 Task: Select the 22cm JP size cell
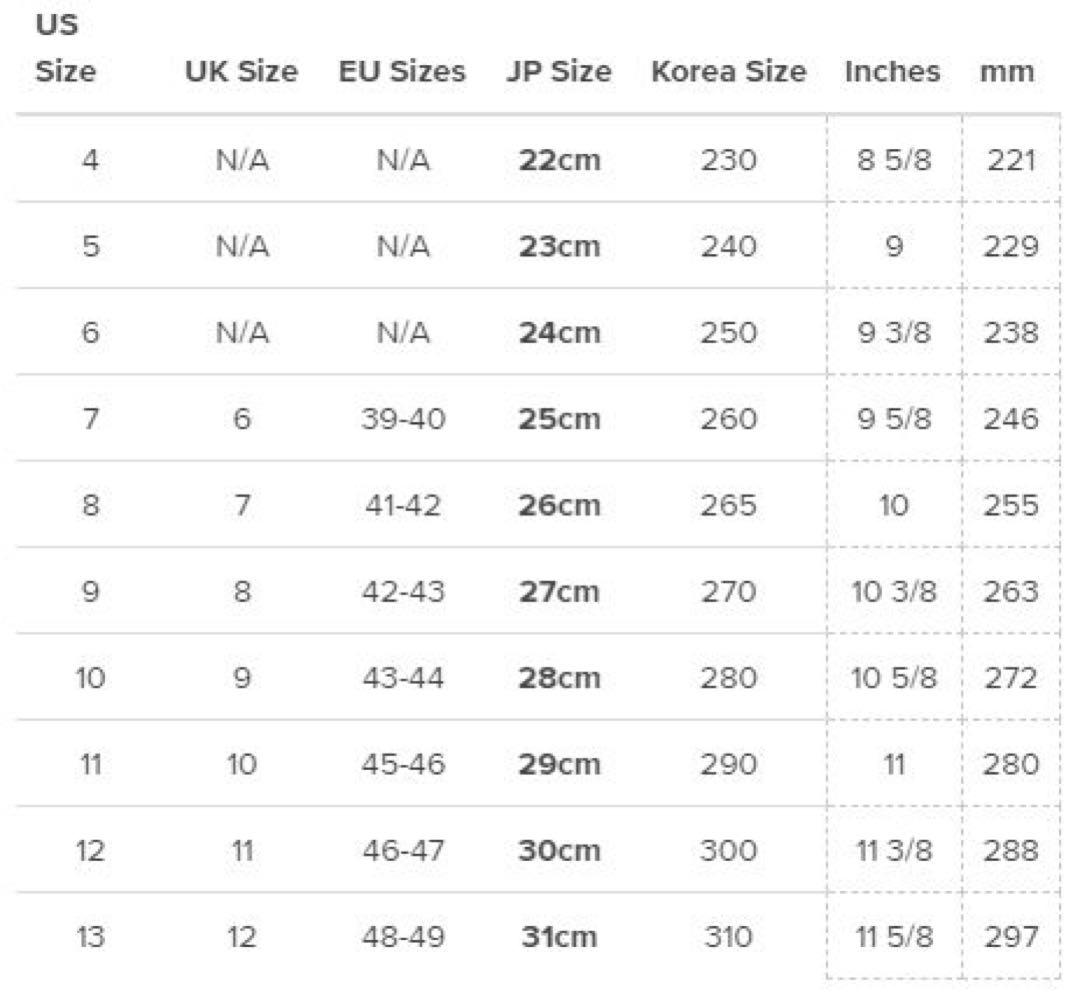click(x=560, y=160)
